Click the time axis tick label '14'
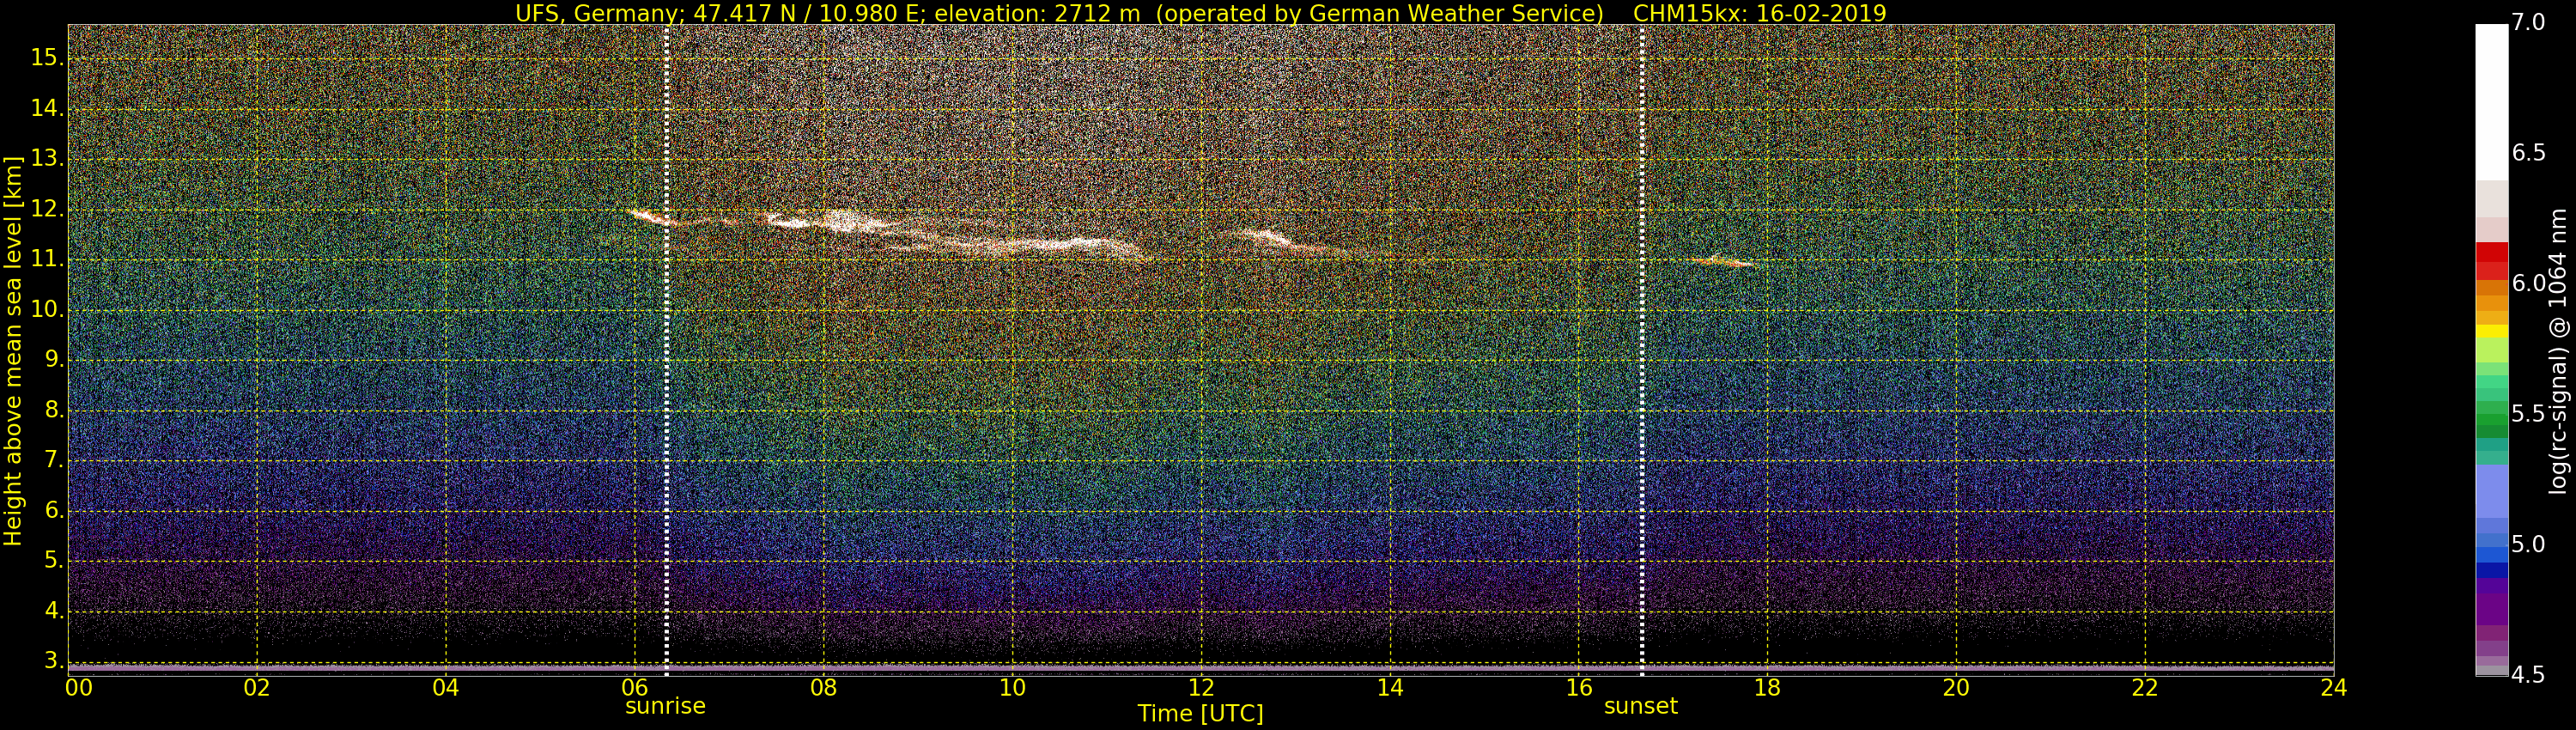The image size is (2576, 730). [x=1390, y=687]
